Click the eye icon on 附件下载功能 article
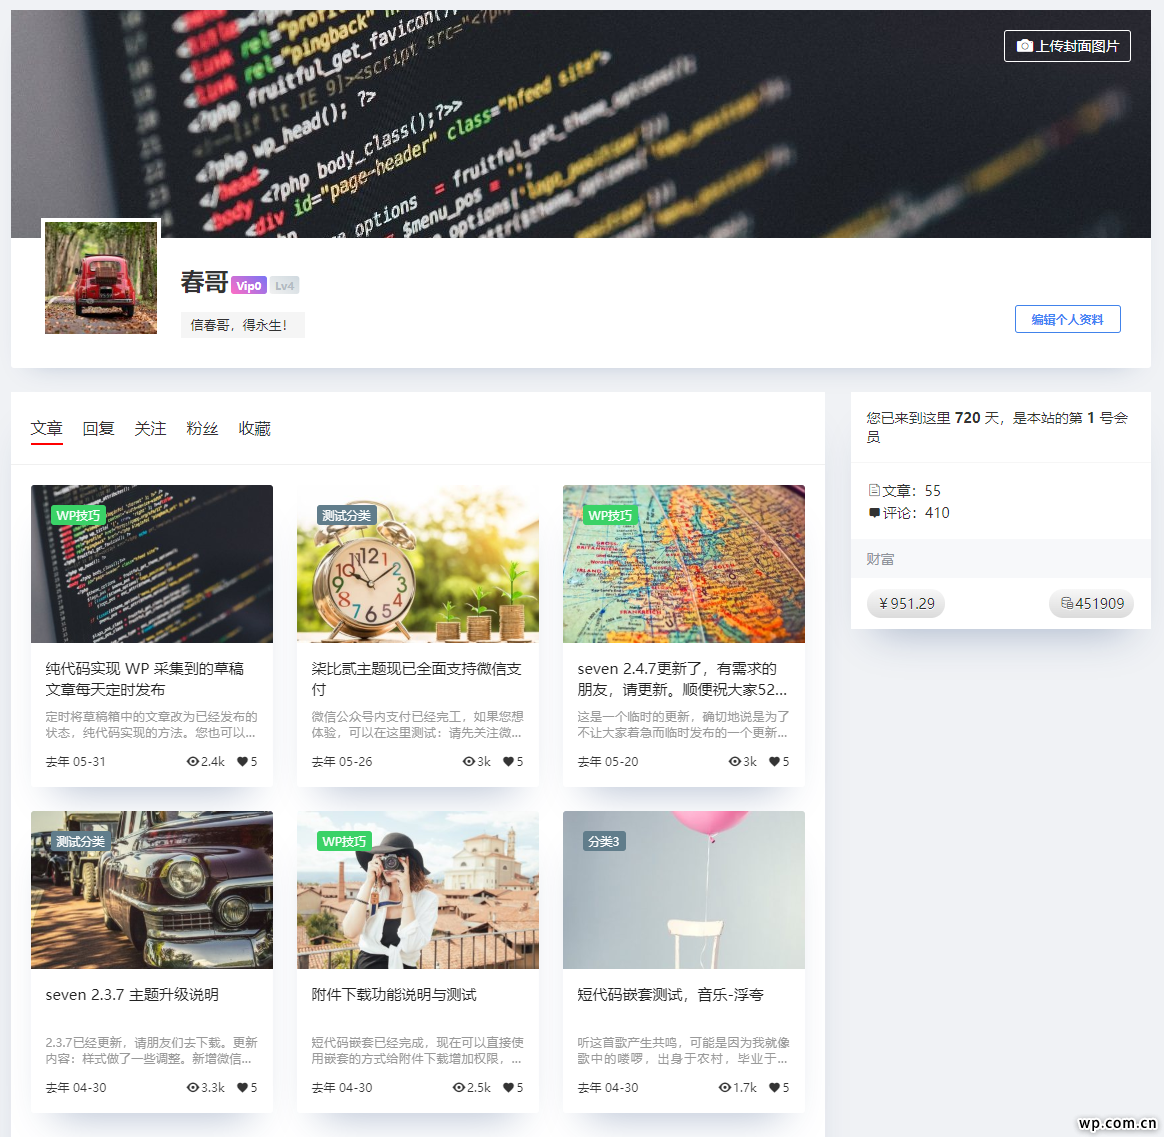The height and width of the screenshot is (1137, 1164). coord(459,1087)
